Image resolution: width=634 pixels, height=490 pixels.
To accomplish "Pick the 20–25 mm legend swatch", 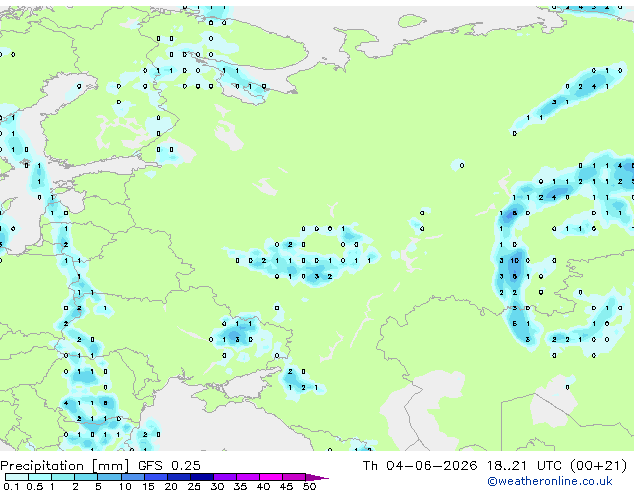I will [x=178, y=477].
